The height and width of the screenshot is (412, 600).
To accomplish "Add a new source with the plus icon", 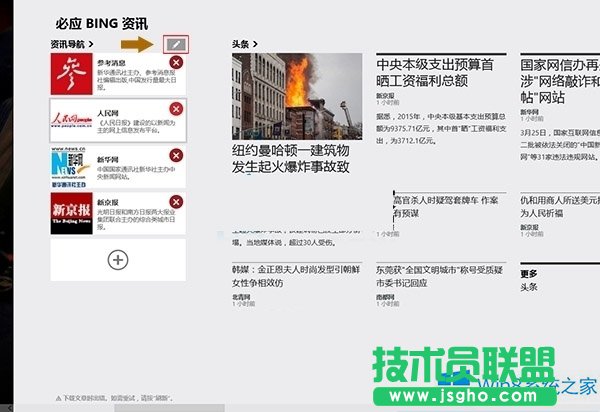I will [x=118, y=260].
